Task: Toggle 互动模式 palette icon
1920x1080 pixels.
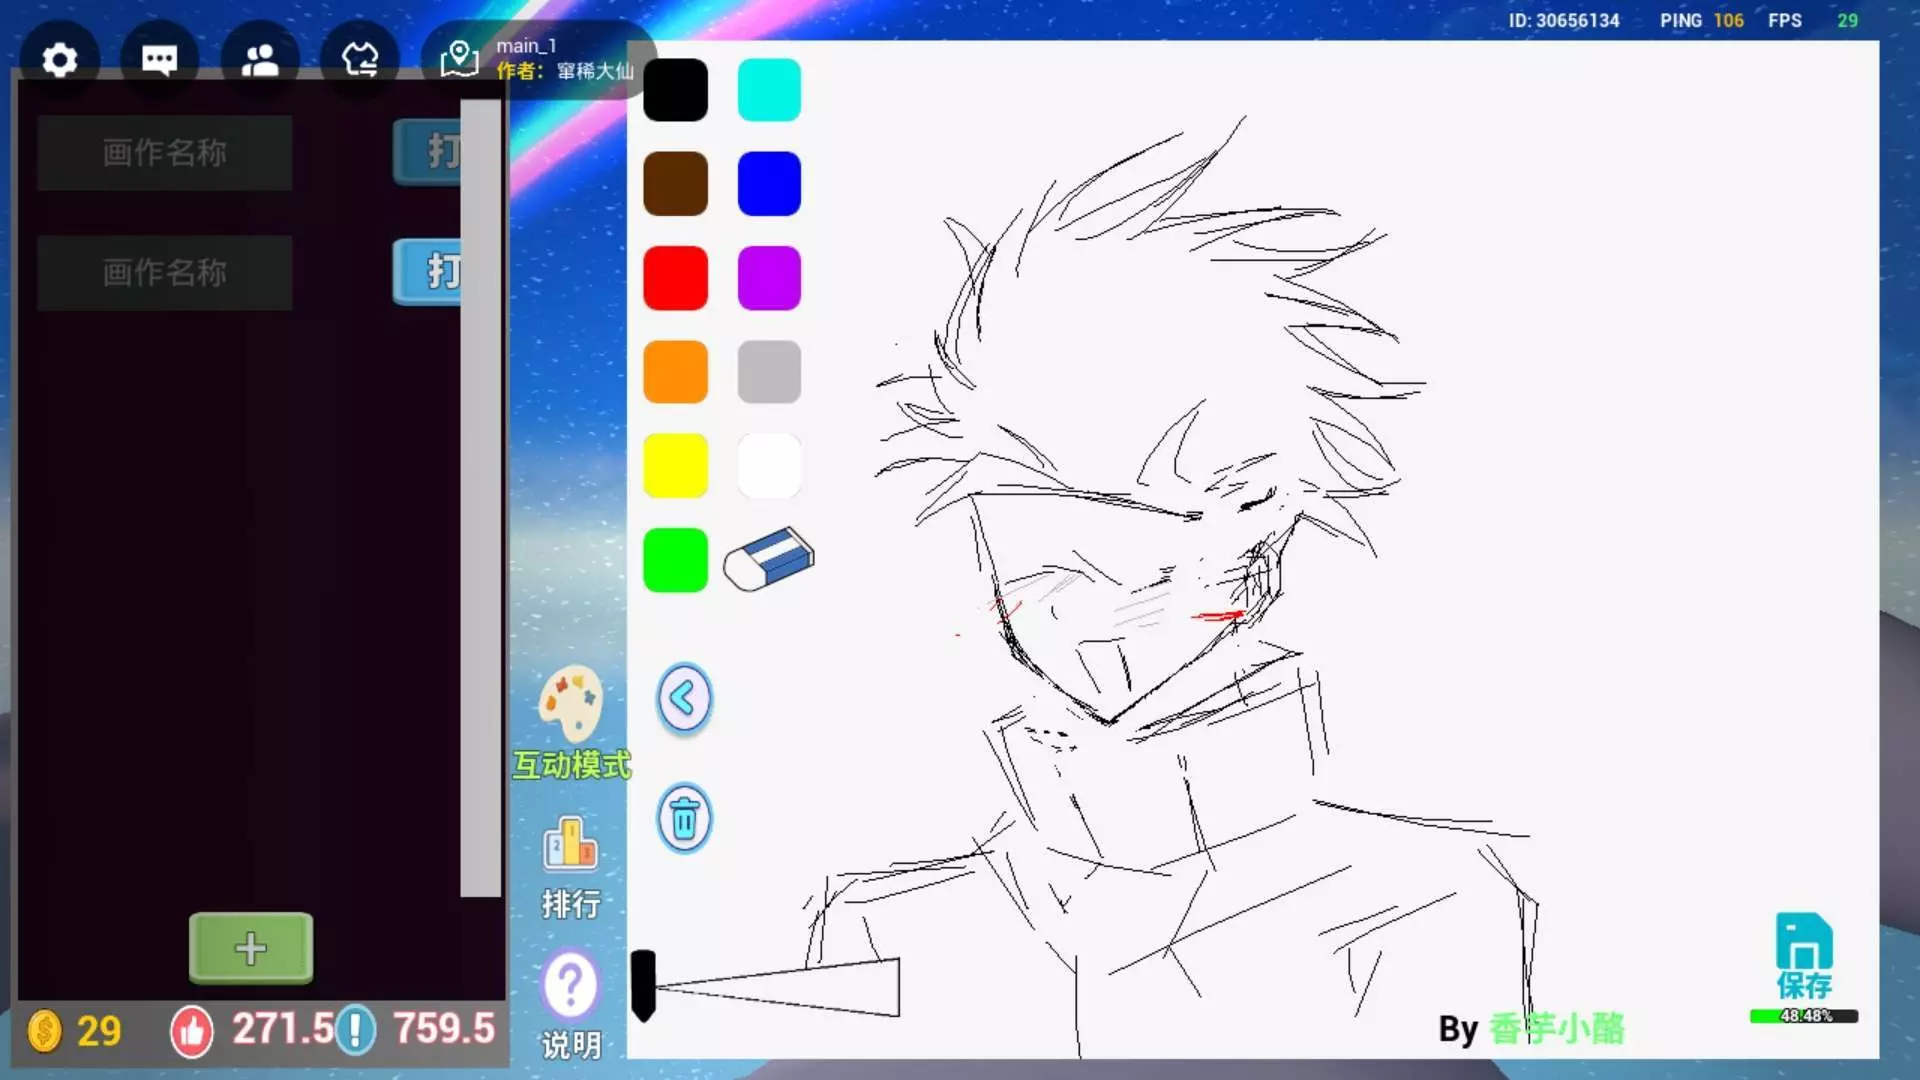Action: point(571,703)
